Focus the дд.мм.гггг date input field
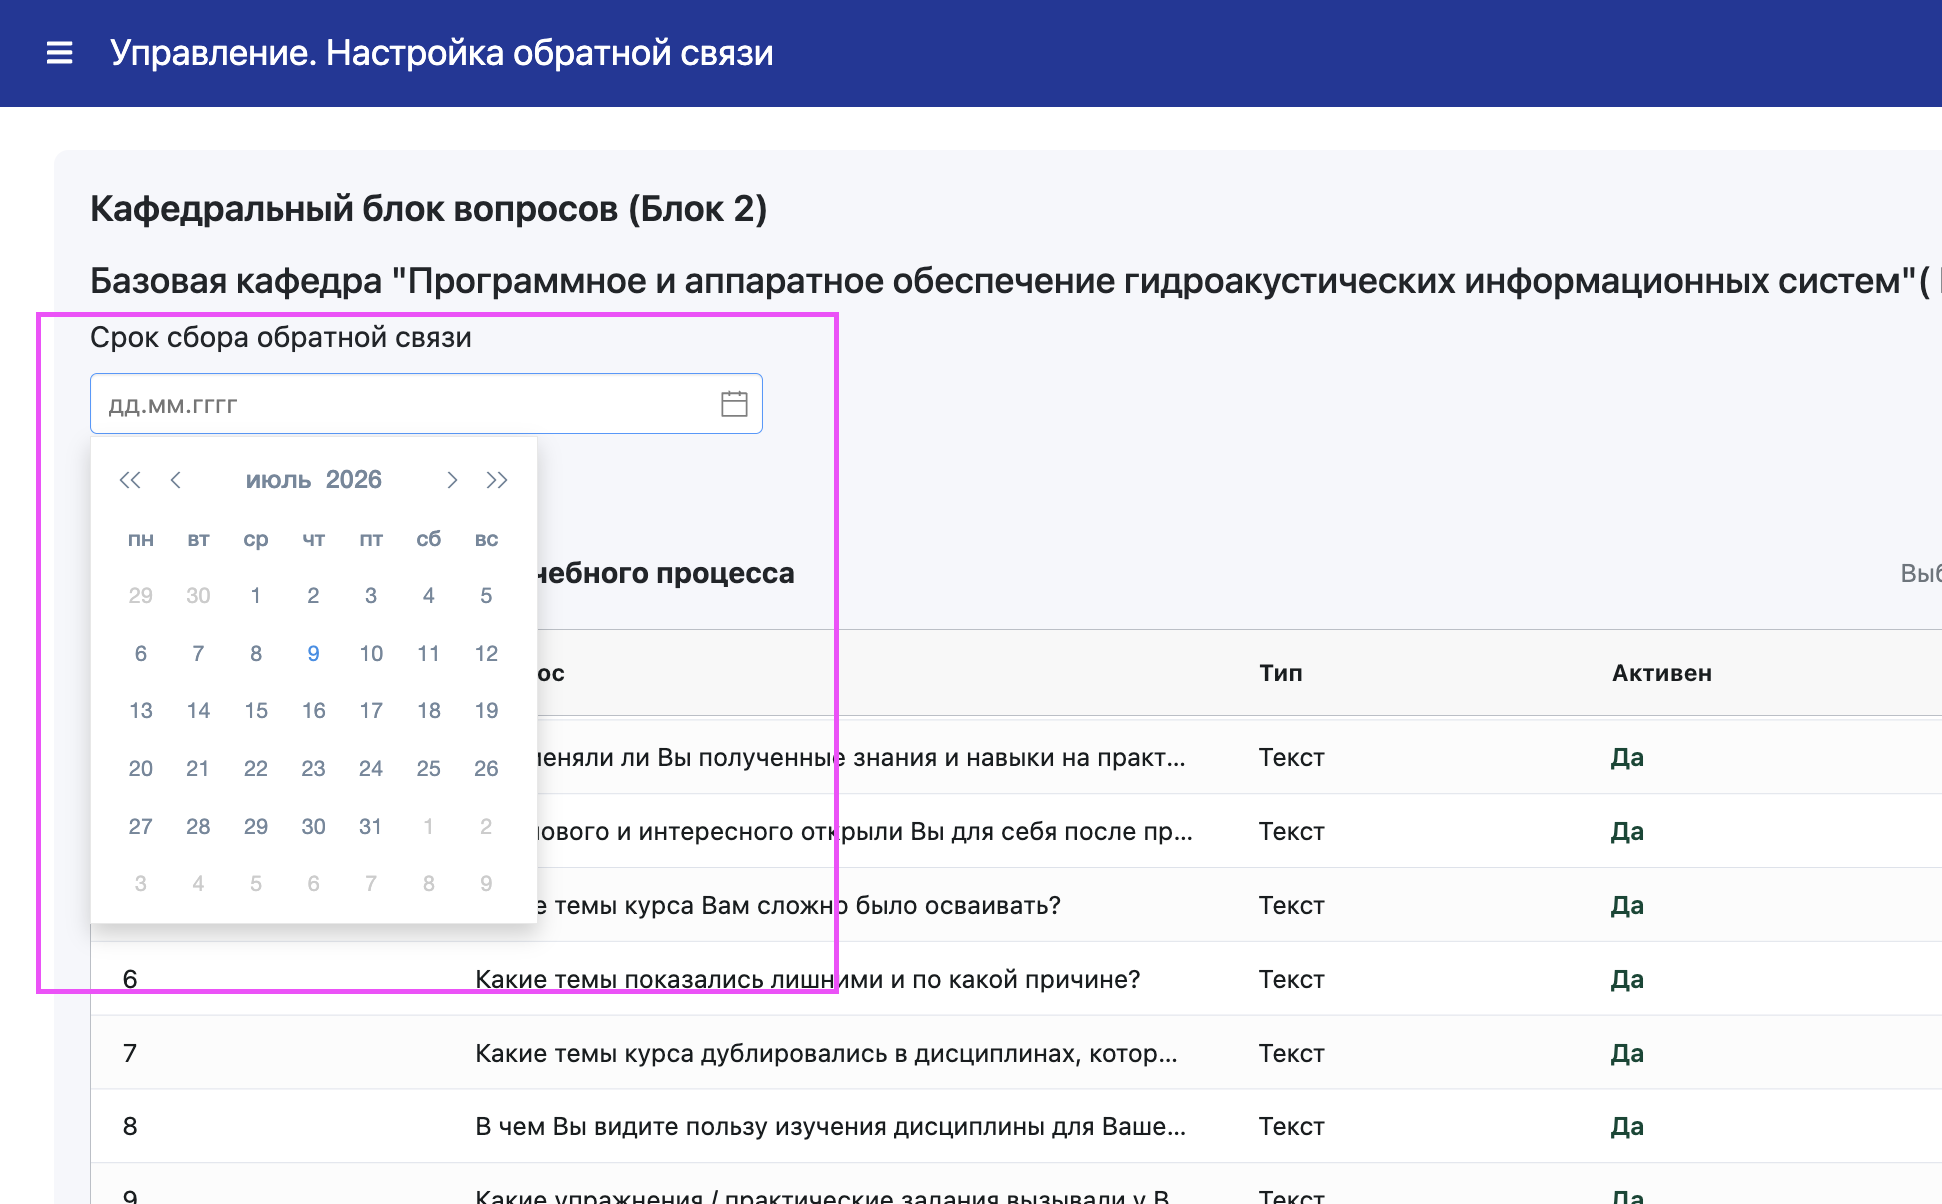Viewport: 1942px width, 1204px height. point(426,404)
